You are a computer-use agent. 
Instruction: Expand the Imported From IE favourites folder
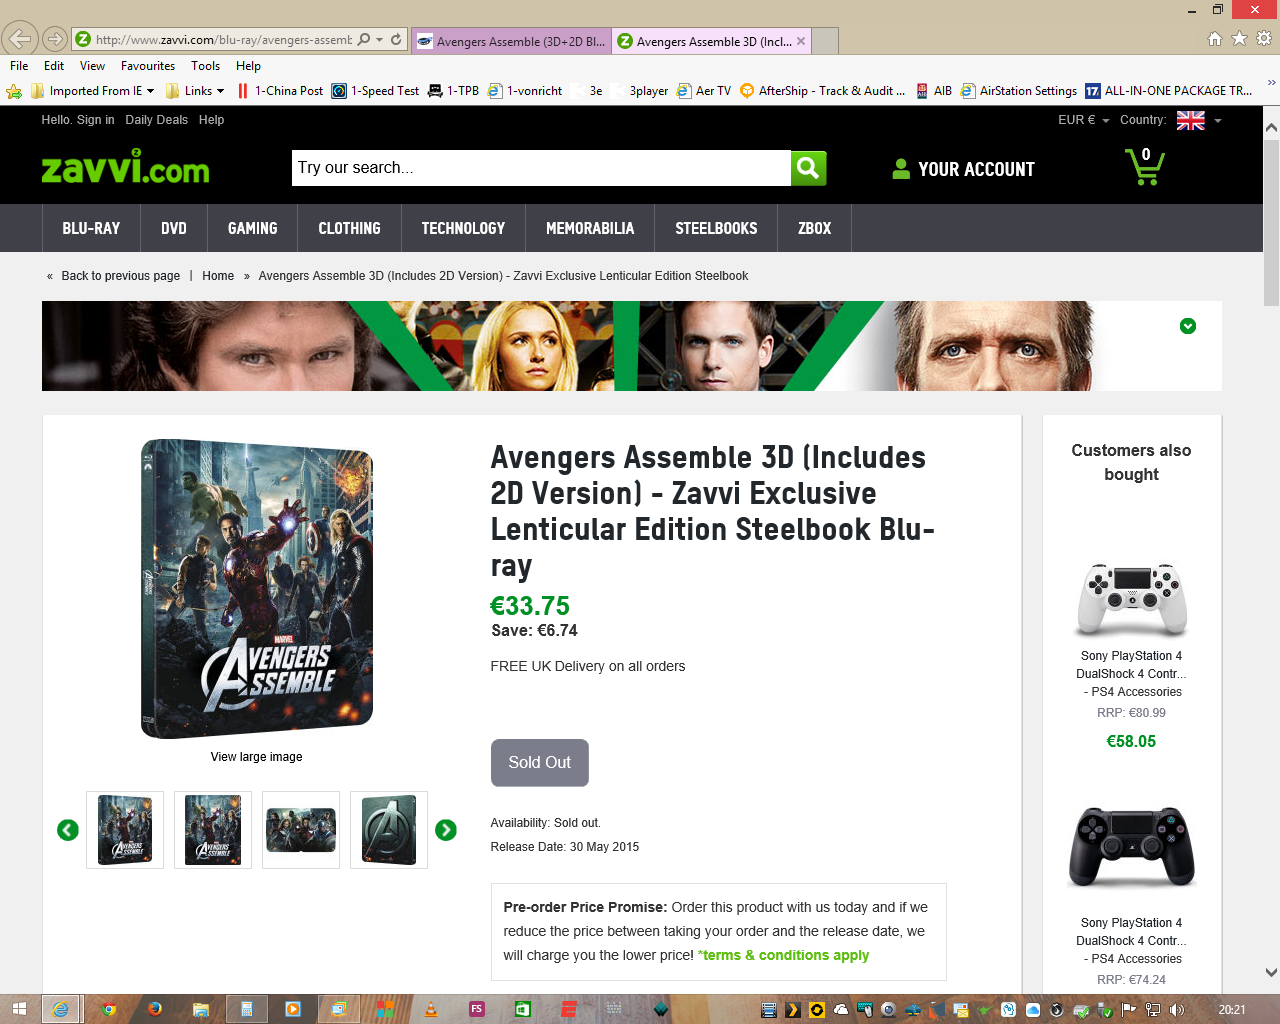point(93,91)
